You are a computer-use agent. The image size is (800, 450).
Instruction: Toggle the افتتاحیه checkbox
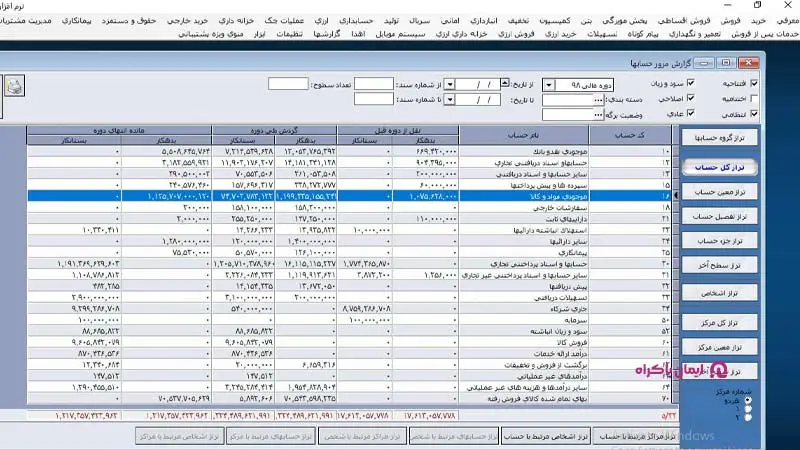pyautogui.click(x=754, y=83)
